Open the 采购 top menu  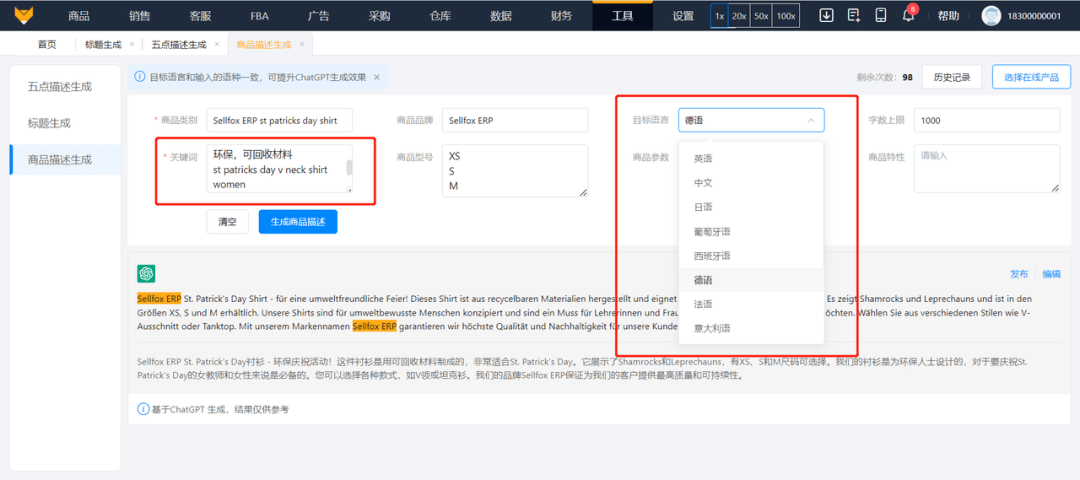(379, 16)
